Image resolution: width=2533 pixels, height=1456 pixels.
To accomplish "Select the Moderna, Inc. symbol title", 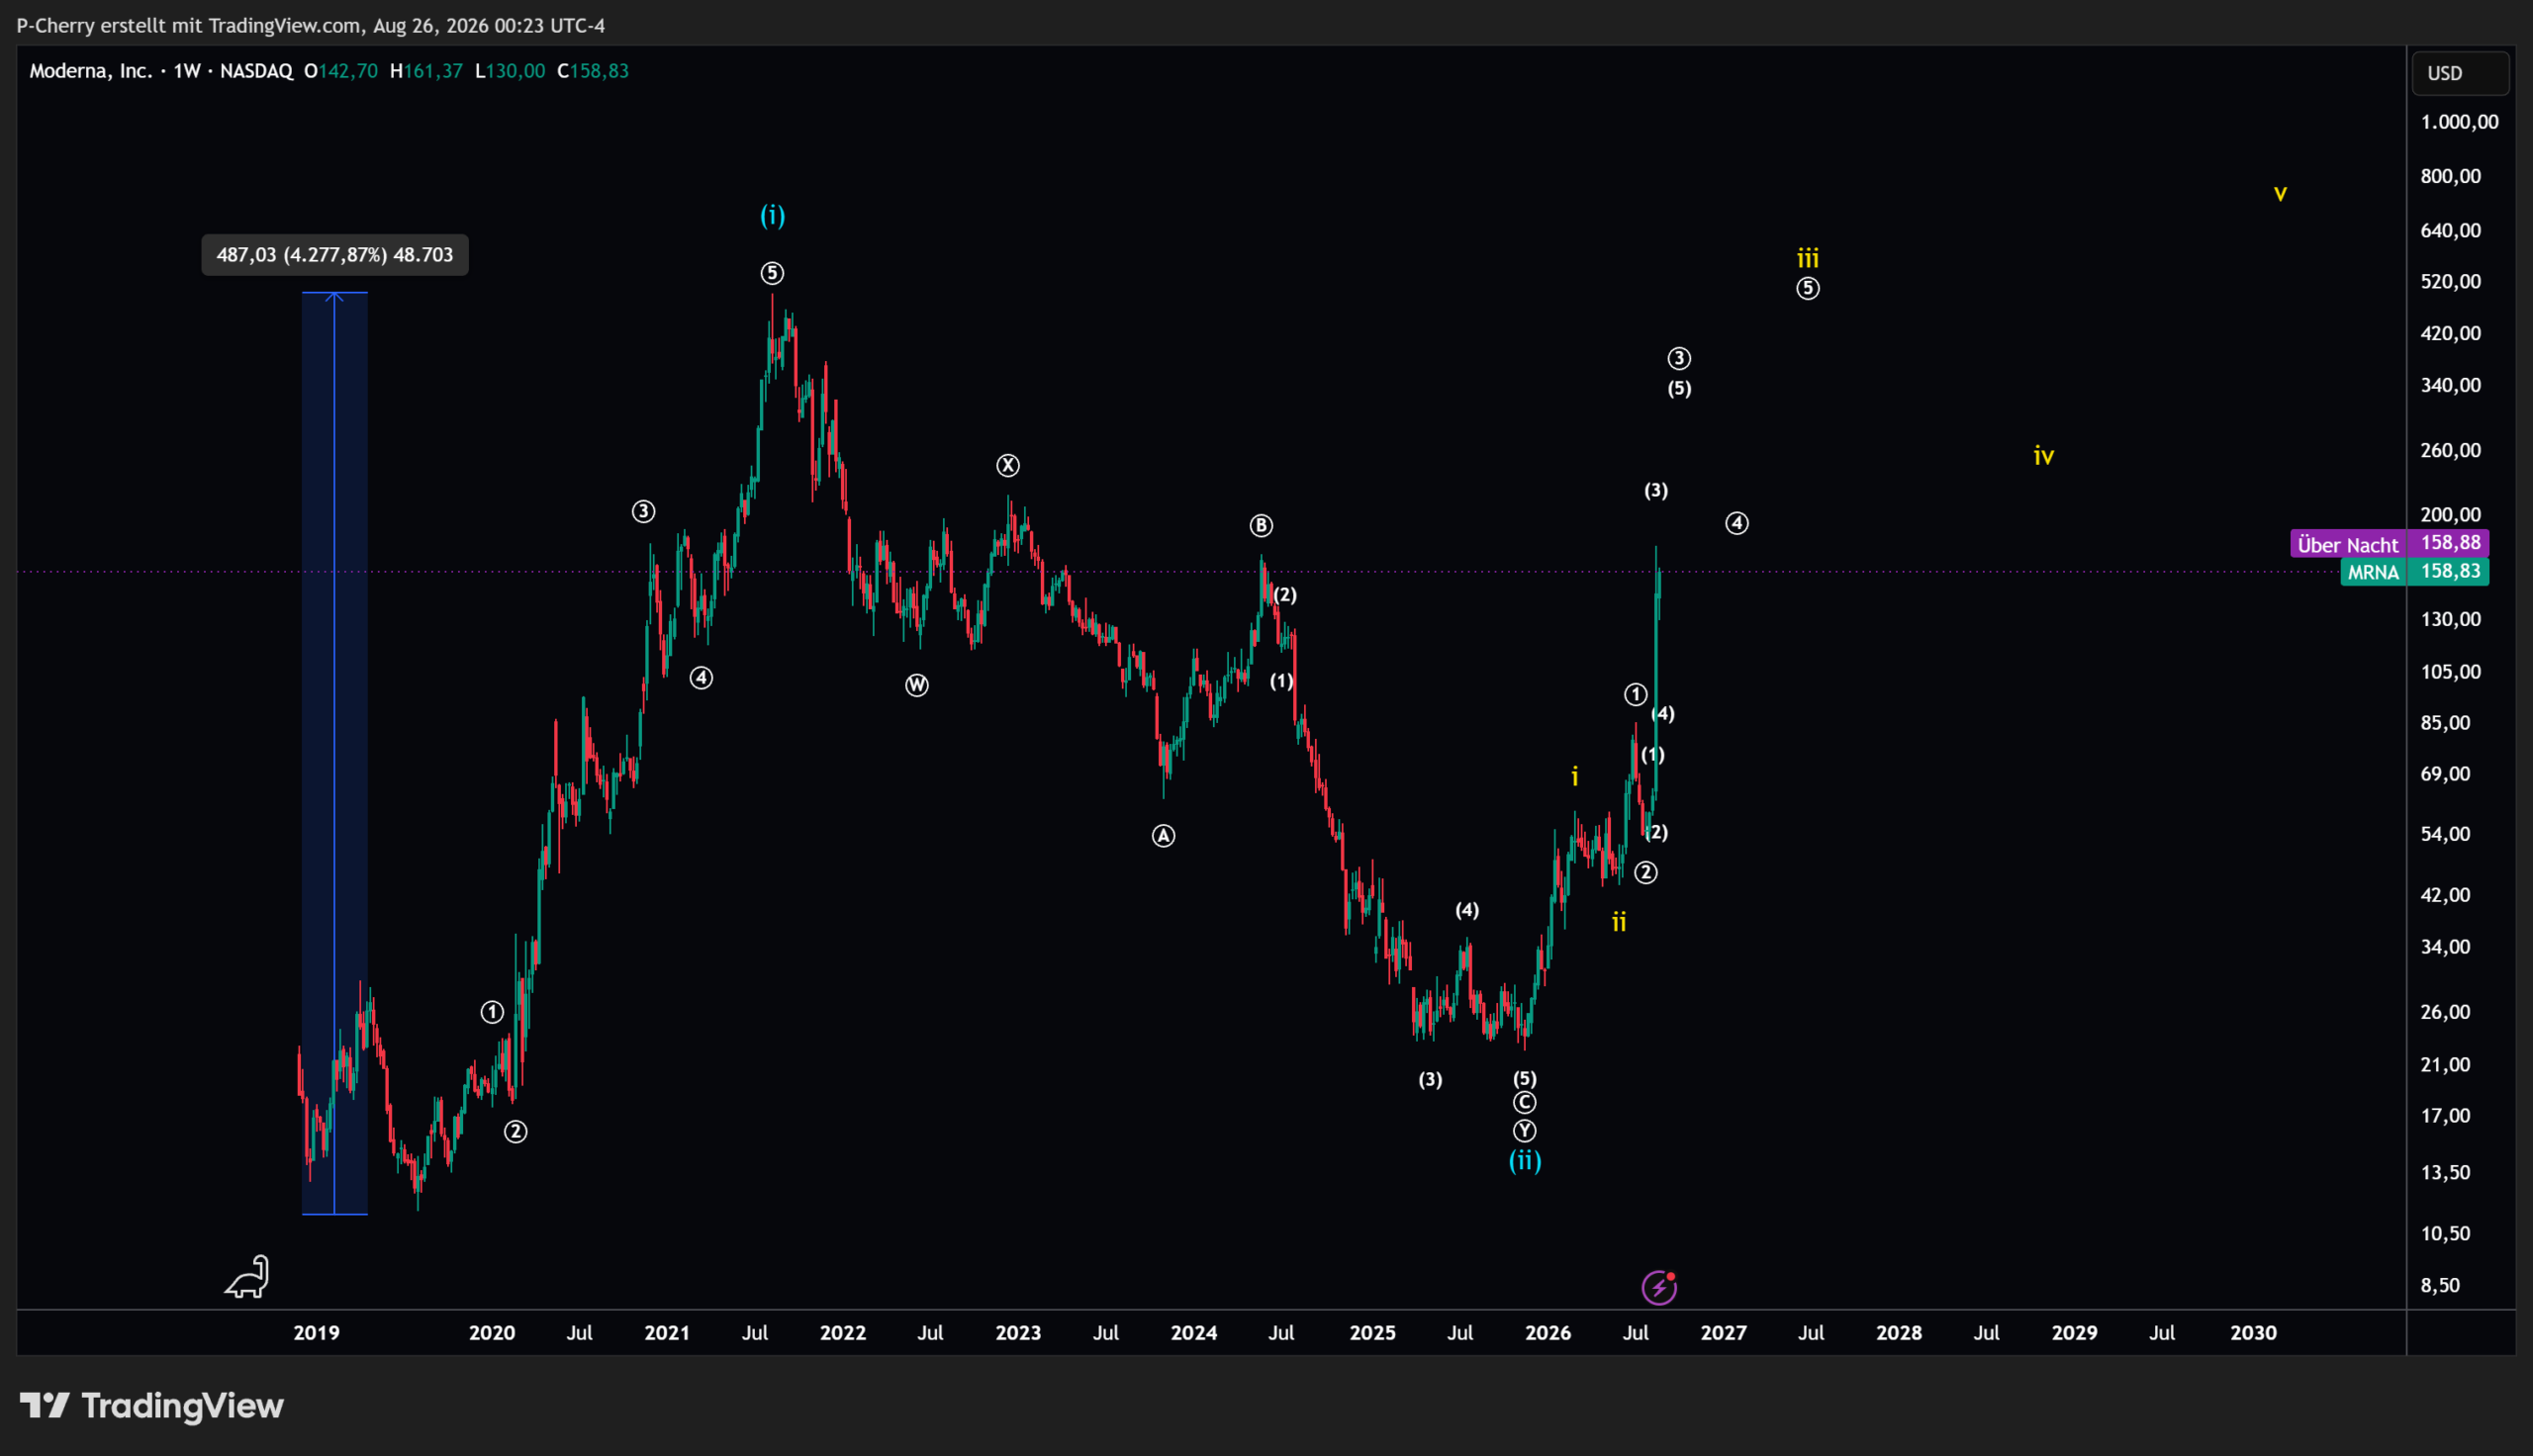I will pyautogui.click(x=91, y=71).
